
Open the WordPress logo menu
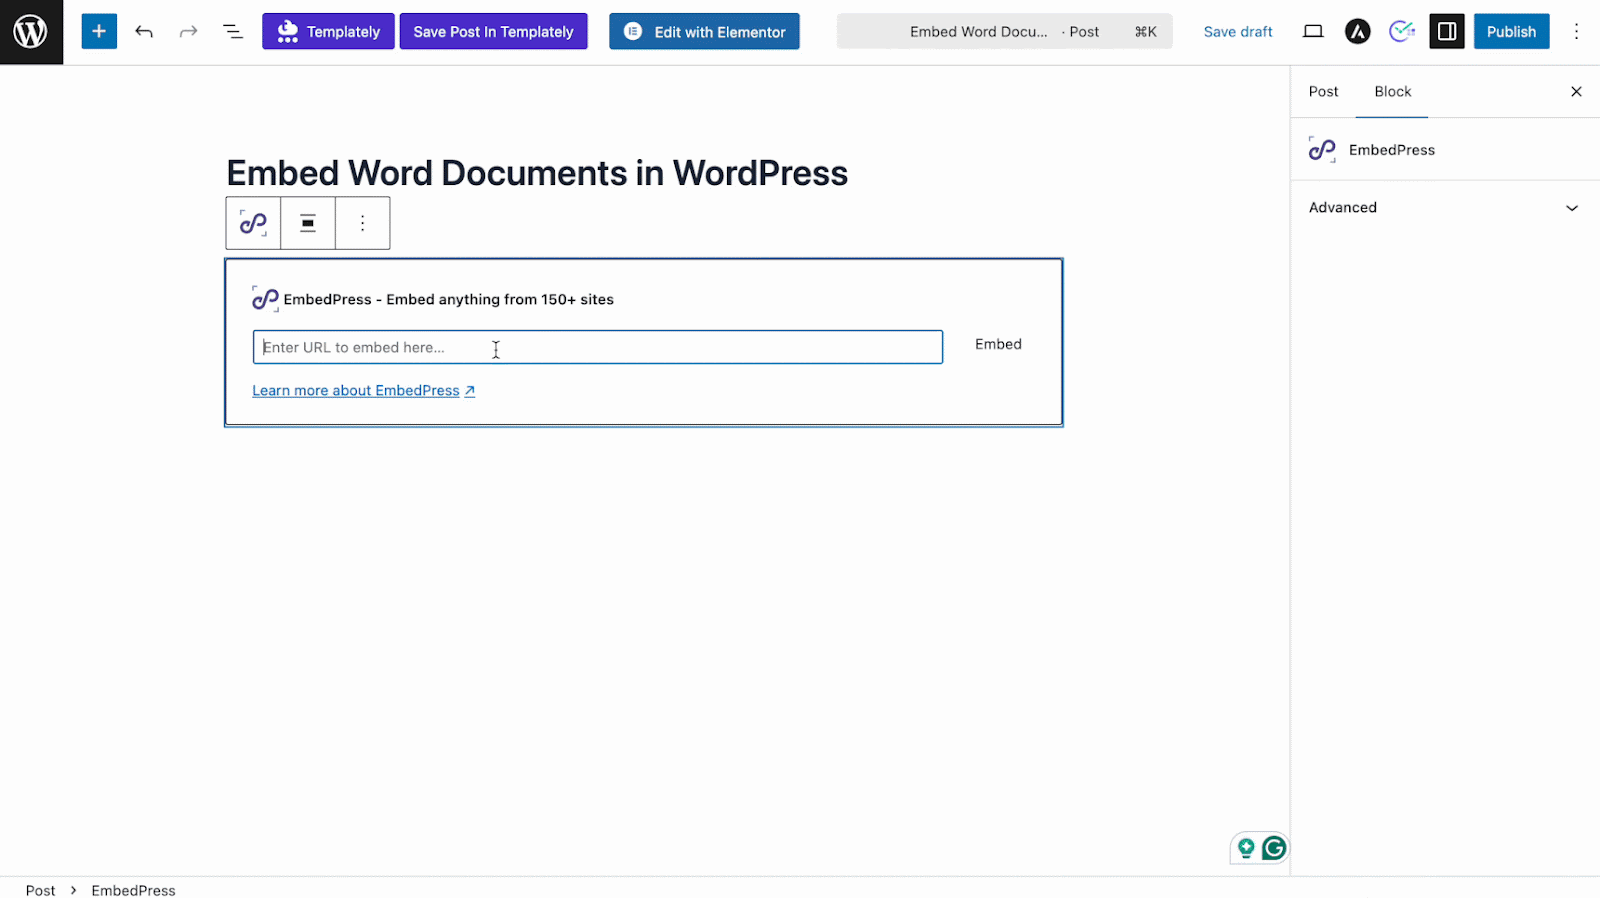point(31,32)
